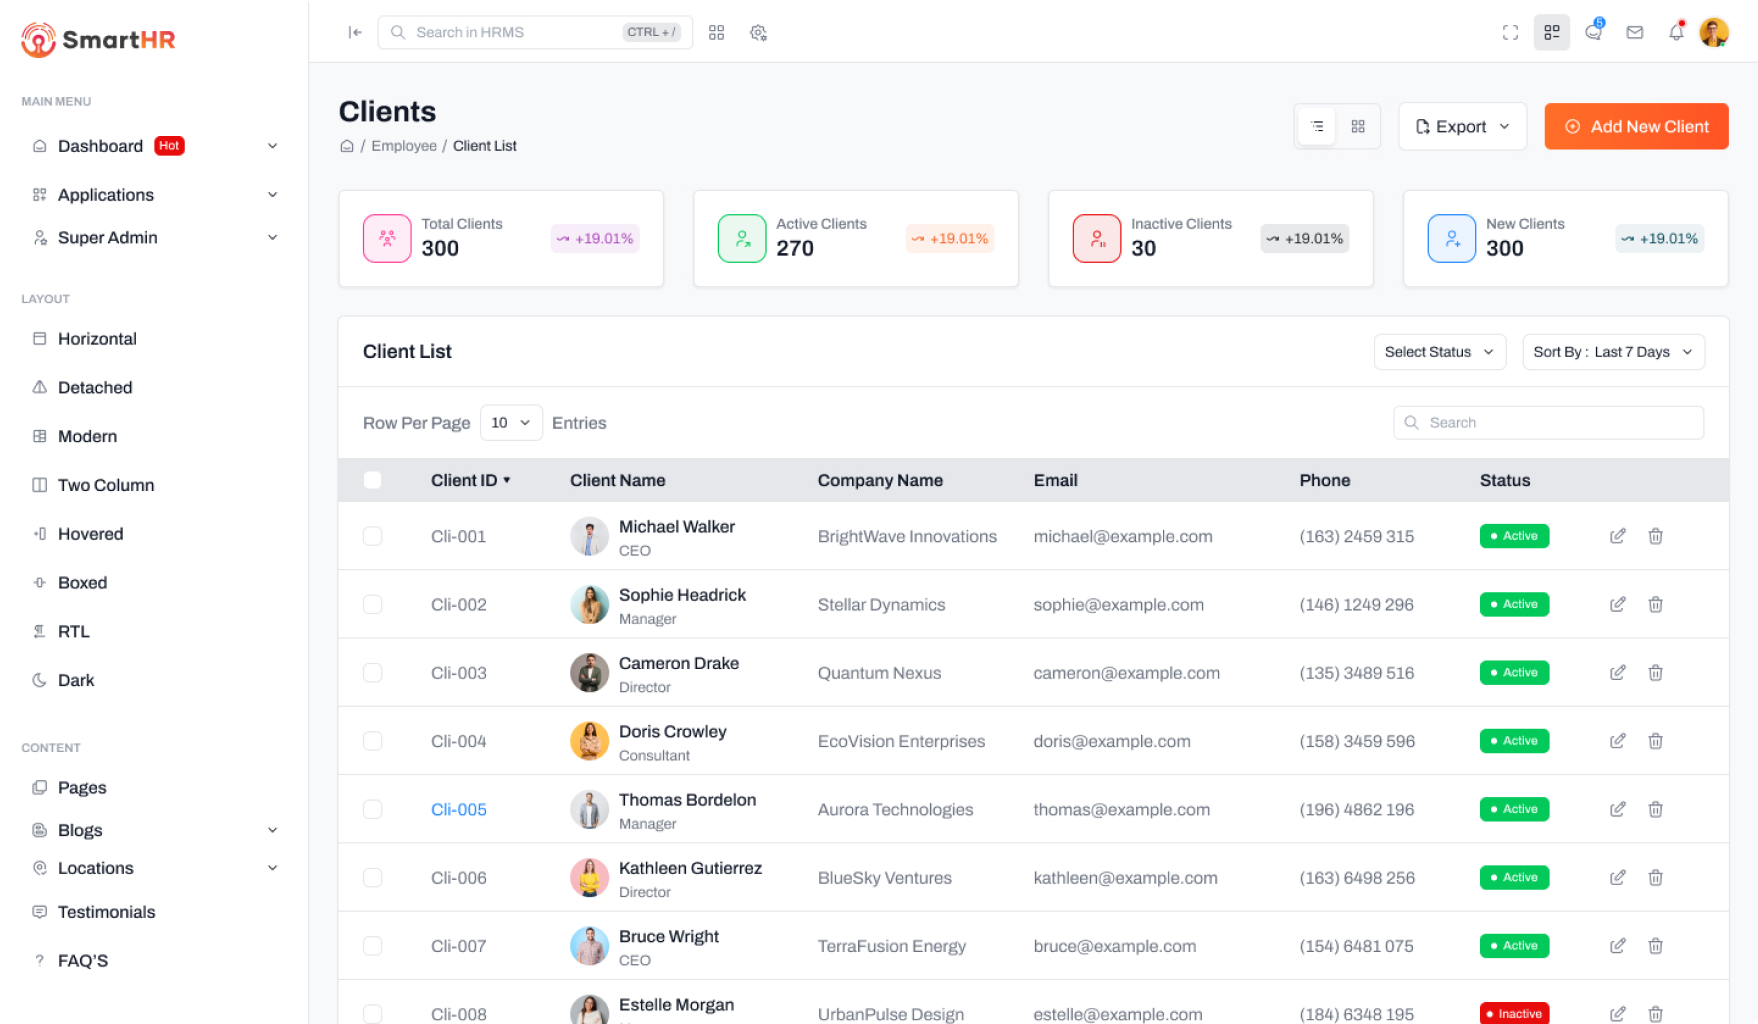Image resolution: width=1758 pixels, height=1024 pixels.
Task: Open the Cli-005 client ID link
Action: point(459,810)
